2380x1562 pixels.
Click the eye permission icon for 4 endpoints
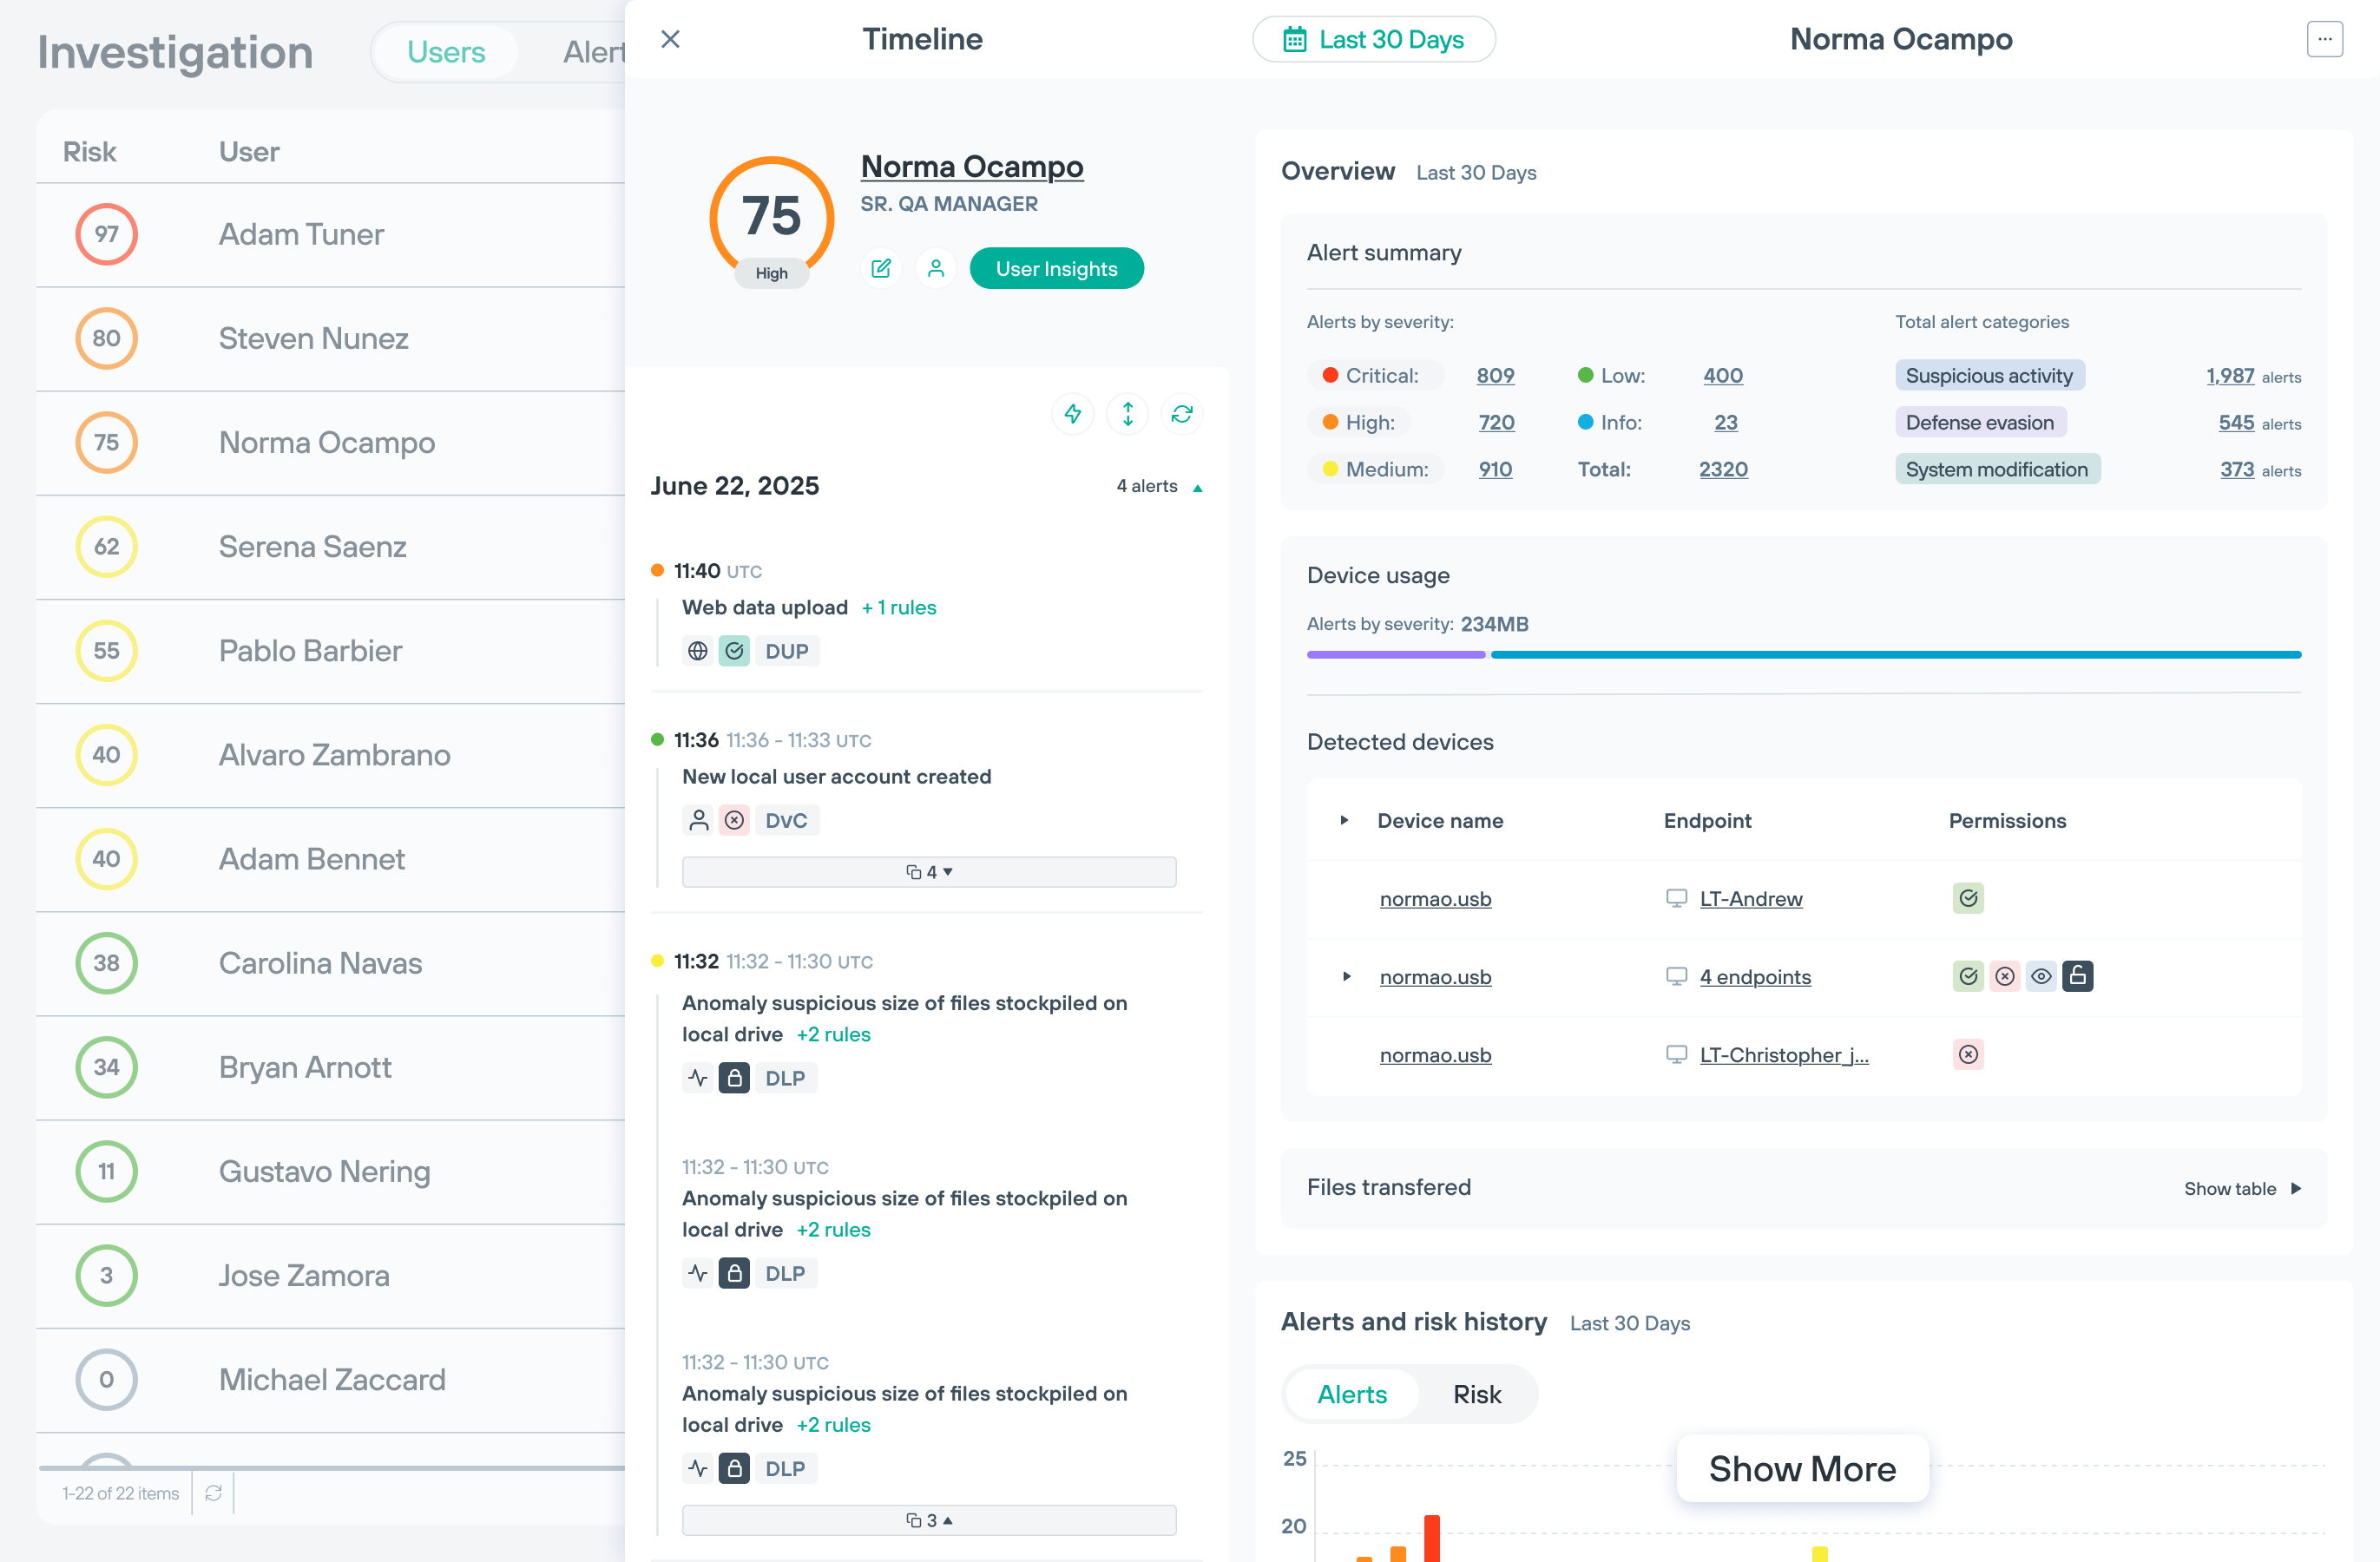click(2041, 976)
